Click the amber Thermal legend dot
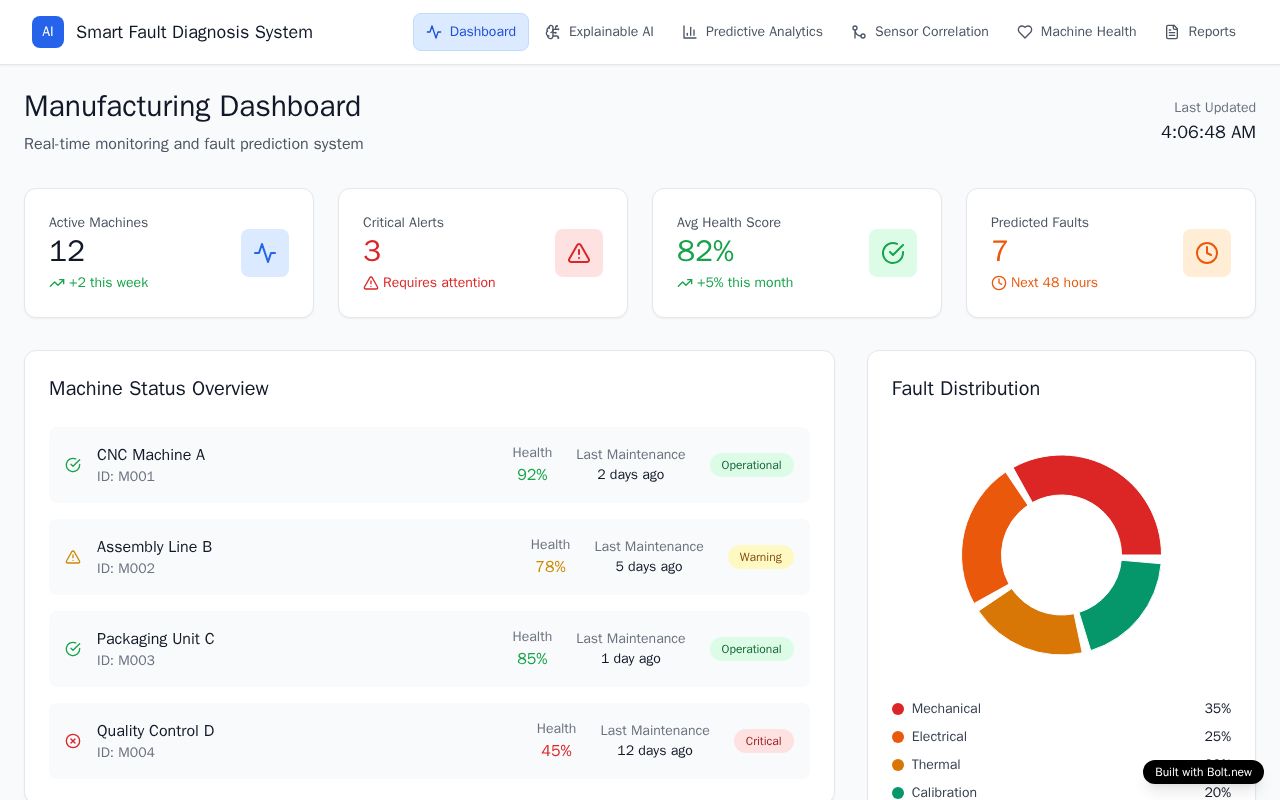The width and height of the screenshot is (1280, 800). 898,765
